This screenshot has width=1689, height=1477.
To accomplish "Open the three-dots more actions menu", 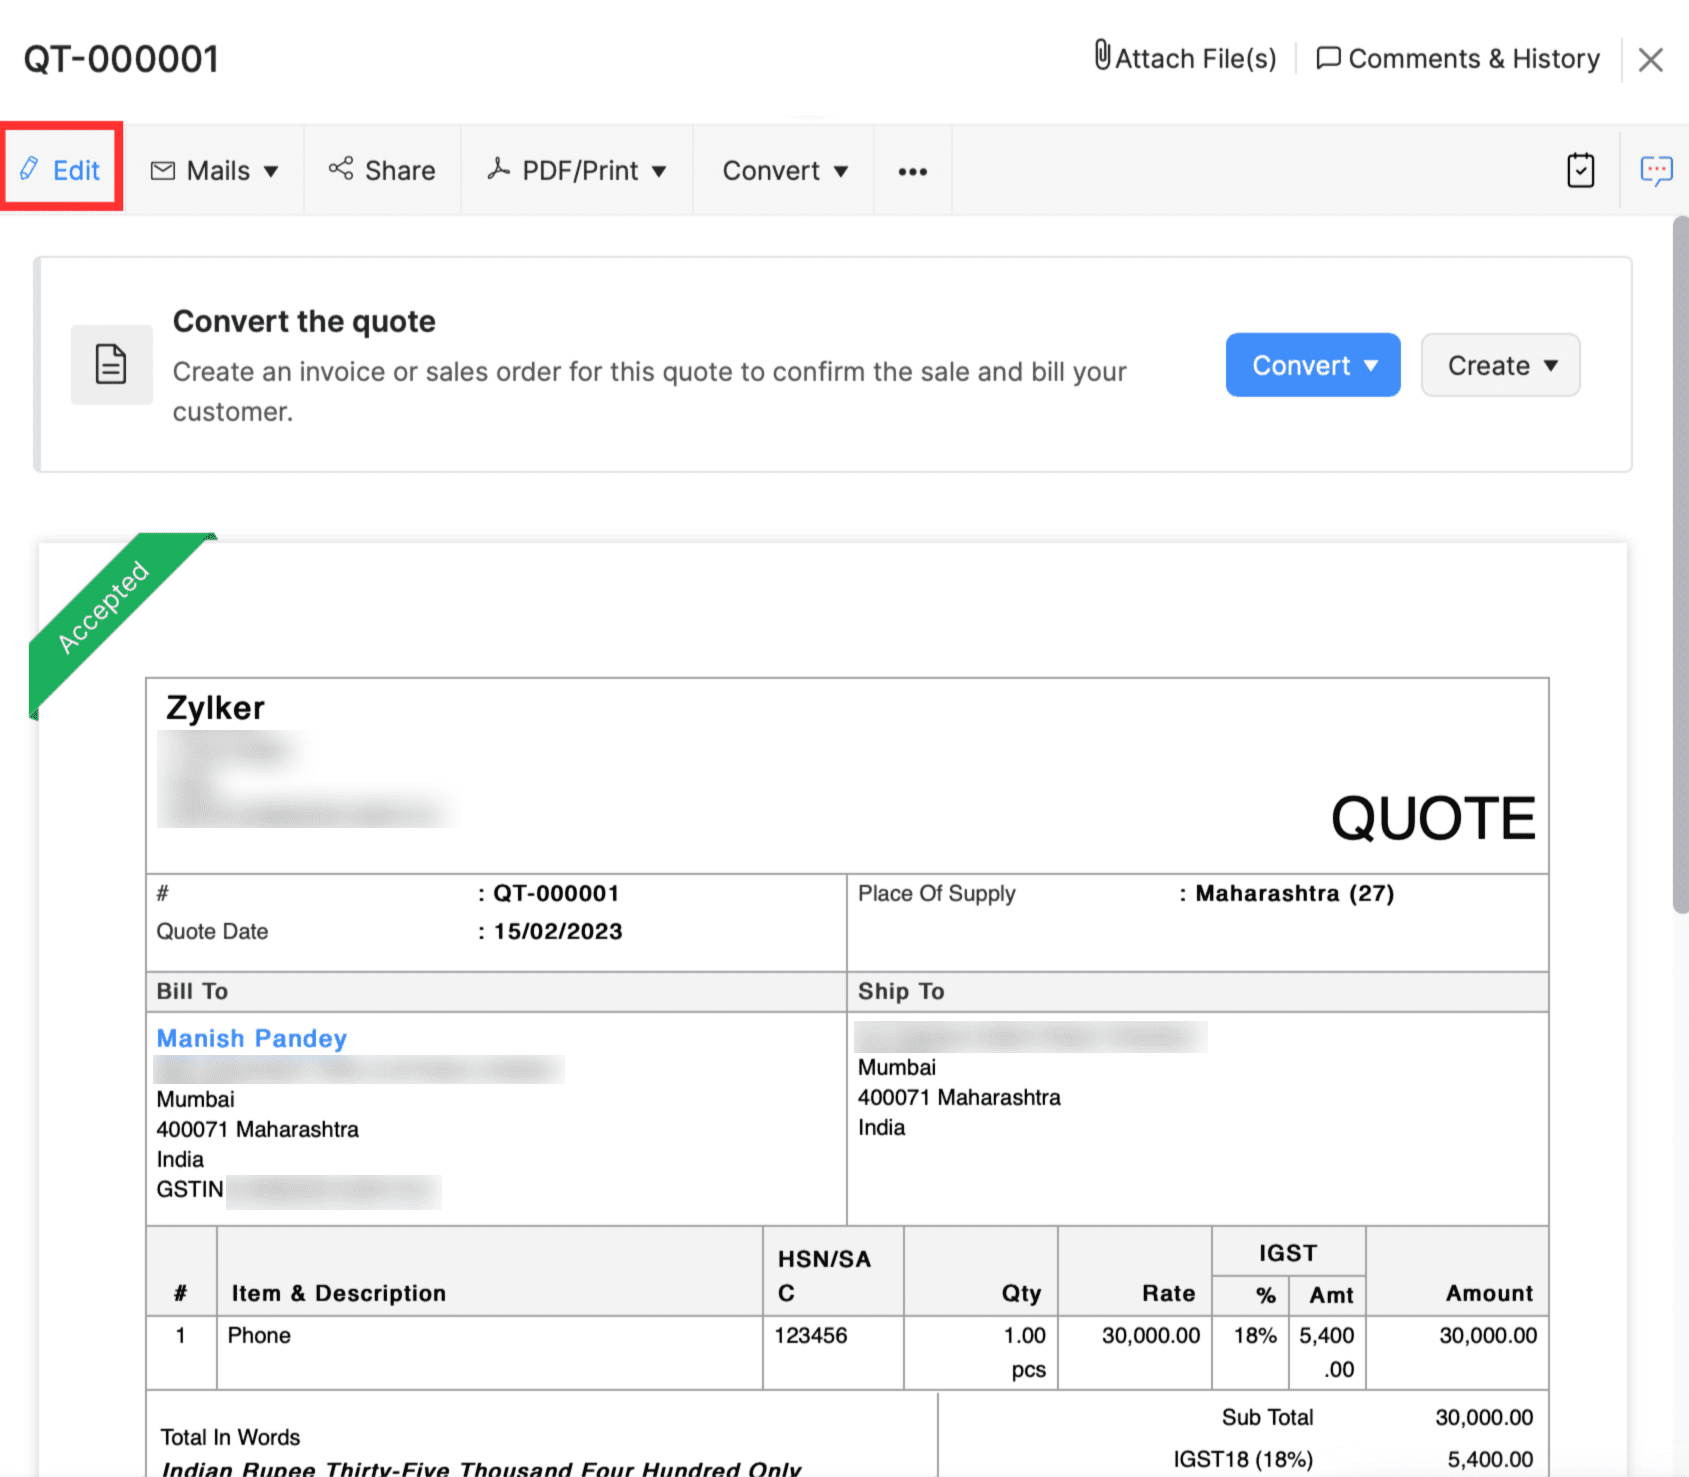I will (912, 171).
